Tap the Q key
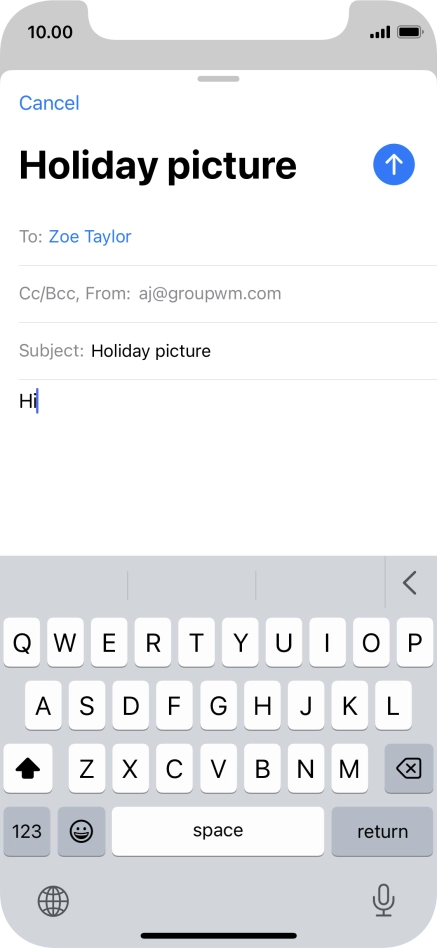Viewport: 437px width, 948px height. (x=22, y=643)
